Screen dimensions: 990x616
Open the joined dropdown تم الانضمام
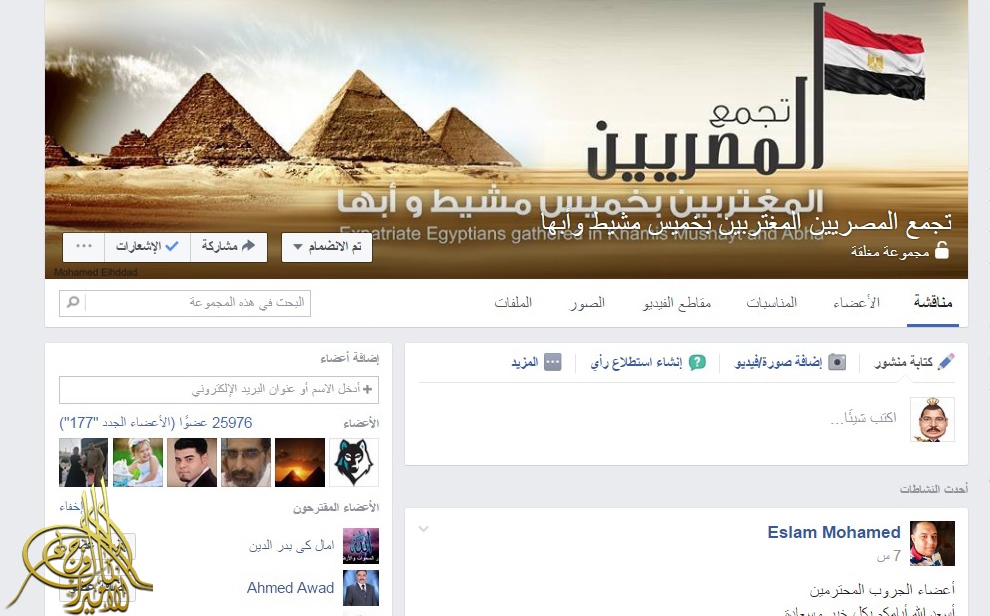pos(326,247)
